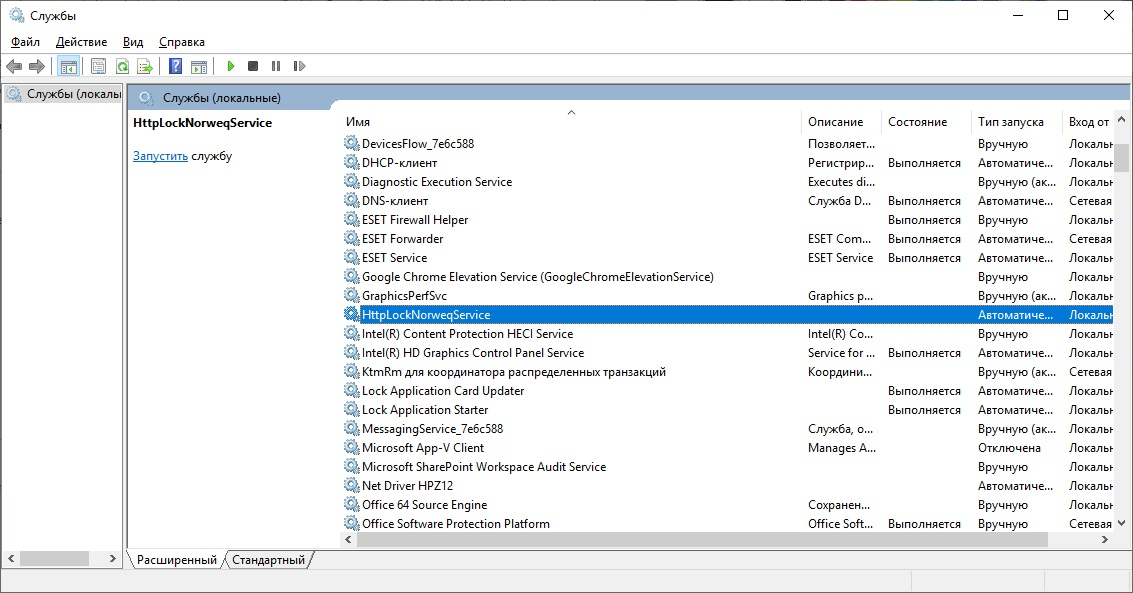Screen dimensions: 1133x593
Task: Open the Действие menu
Action: 82,42
